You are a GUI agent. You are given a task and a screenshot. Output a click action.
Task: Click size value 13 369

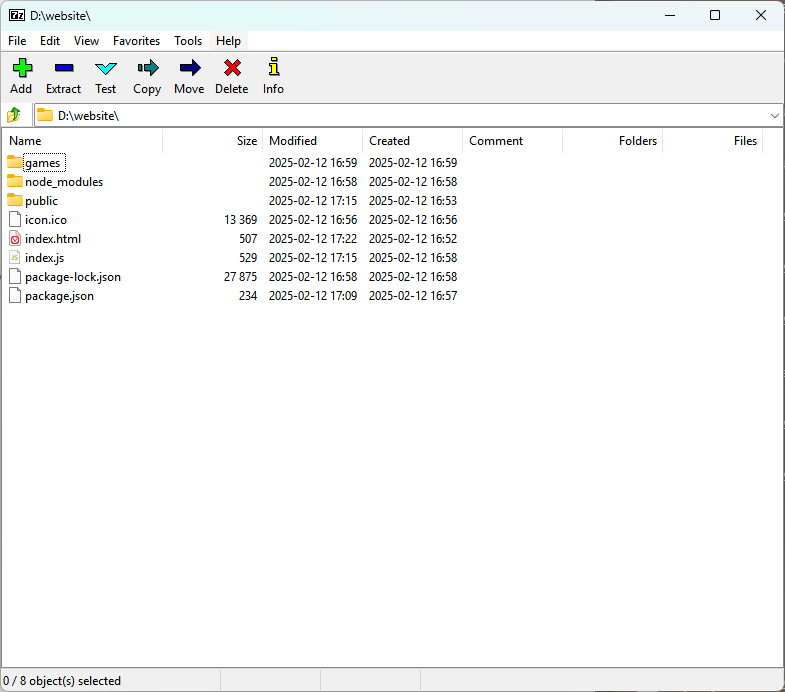click(x=241, y=220)
